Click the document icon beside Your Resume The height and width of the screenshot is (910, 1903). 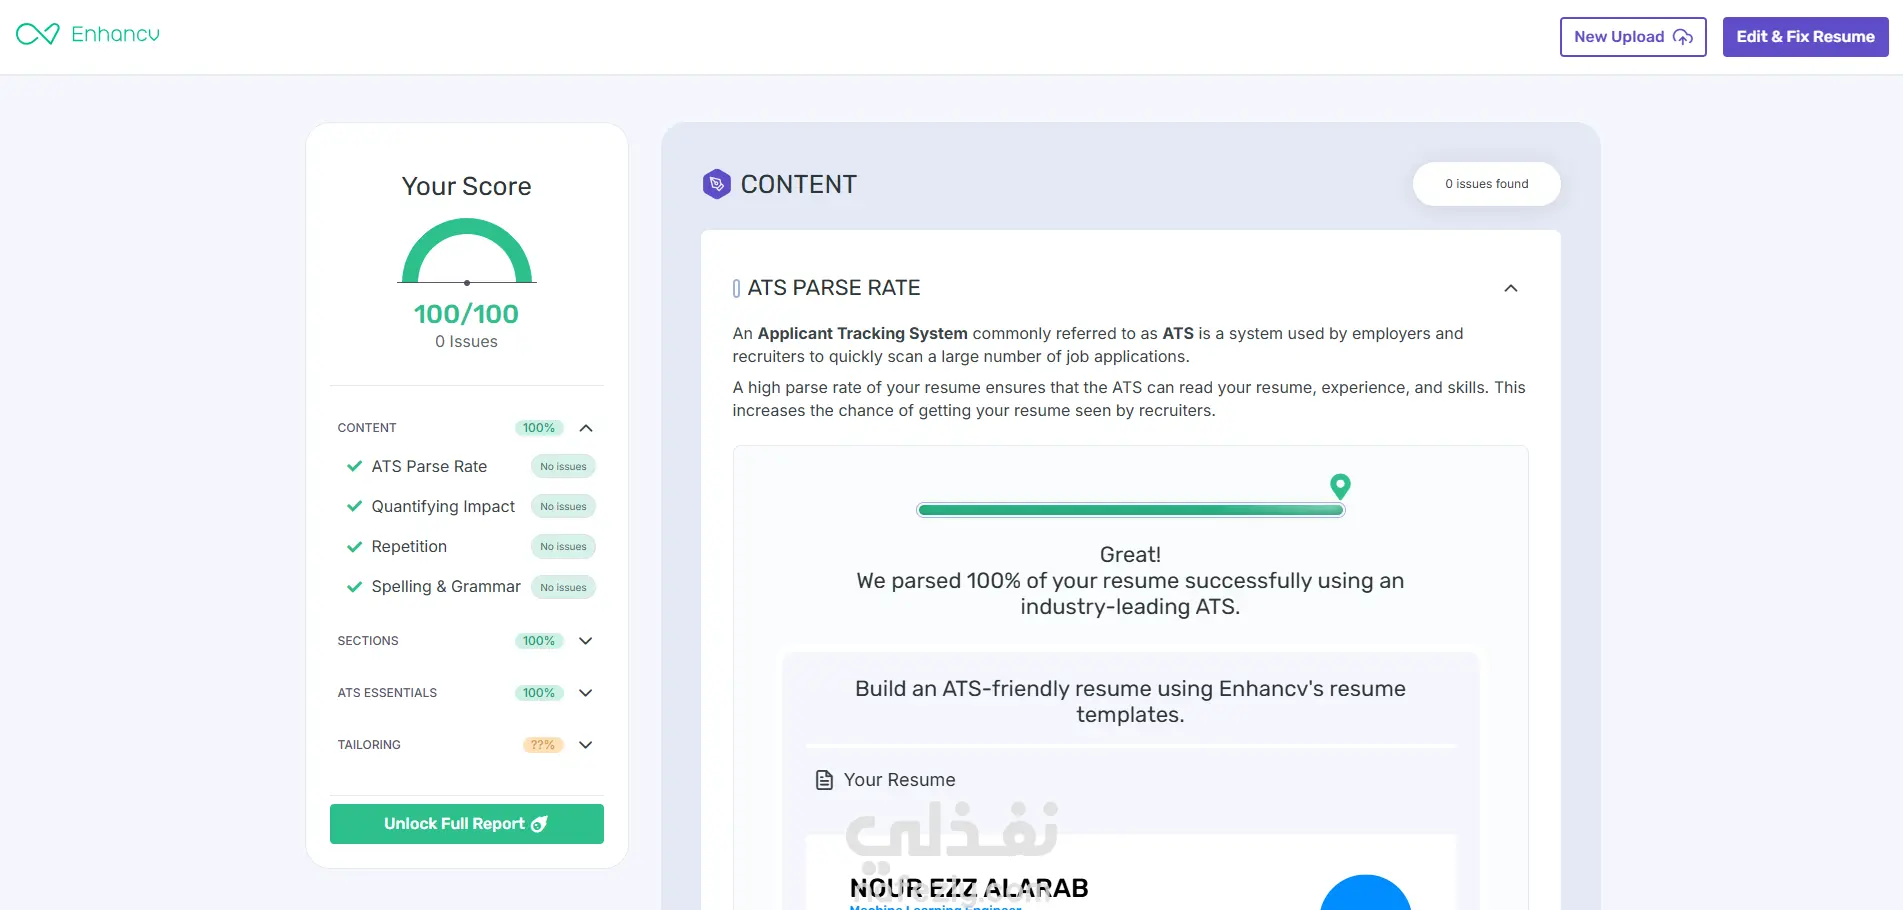click(x=824, y=780)
